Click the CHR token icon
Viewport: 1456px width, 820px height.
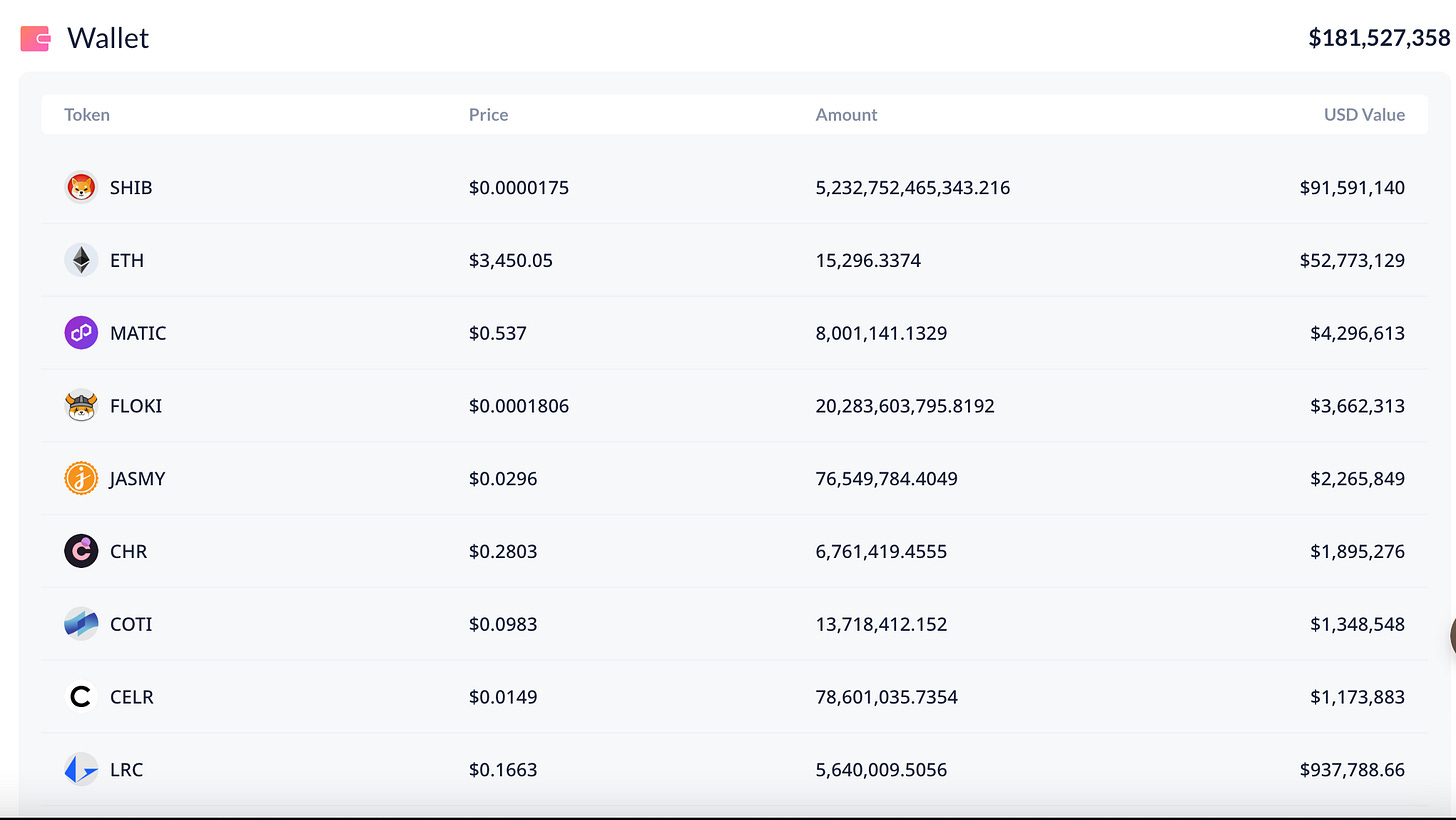tap(81, 551)
